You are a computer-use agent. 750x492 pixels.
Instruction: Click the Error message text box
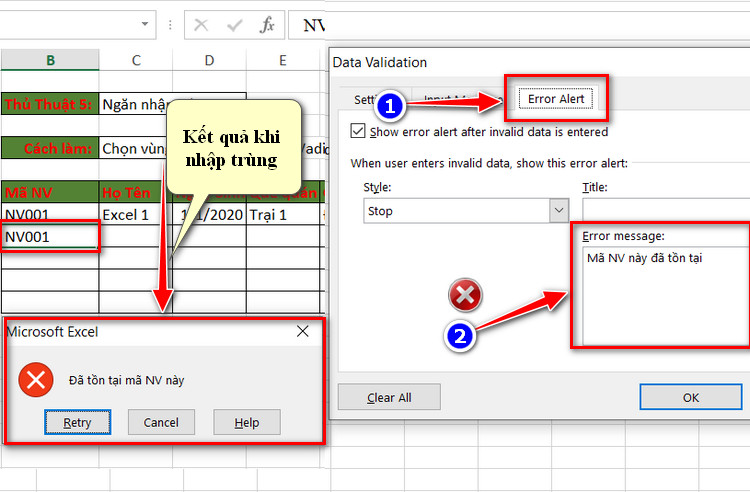coord(666,295)
